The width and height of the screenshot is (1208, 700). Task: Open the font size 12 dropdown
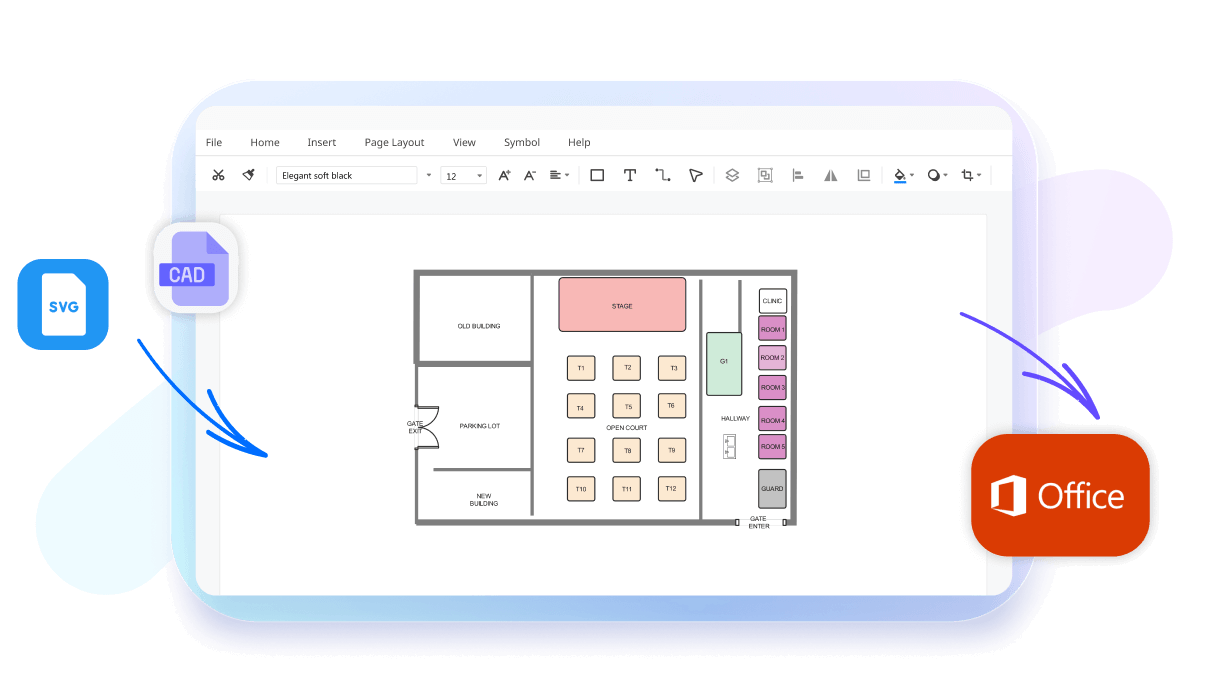(x=480, y=176)
